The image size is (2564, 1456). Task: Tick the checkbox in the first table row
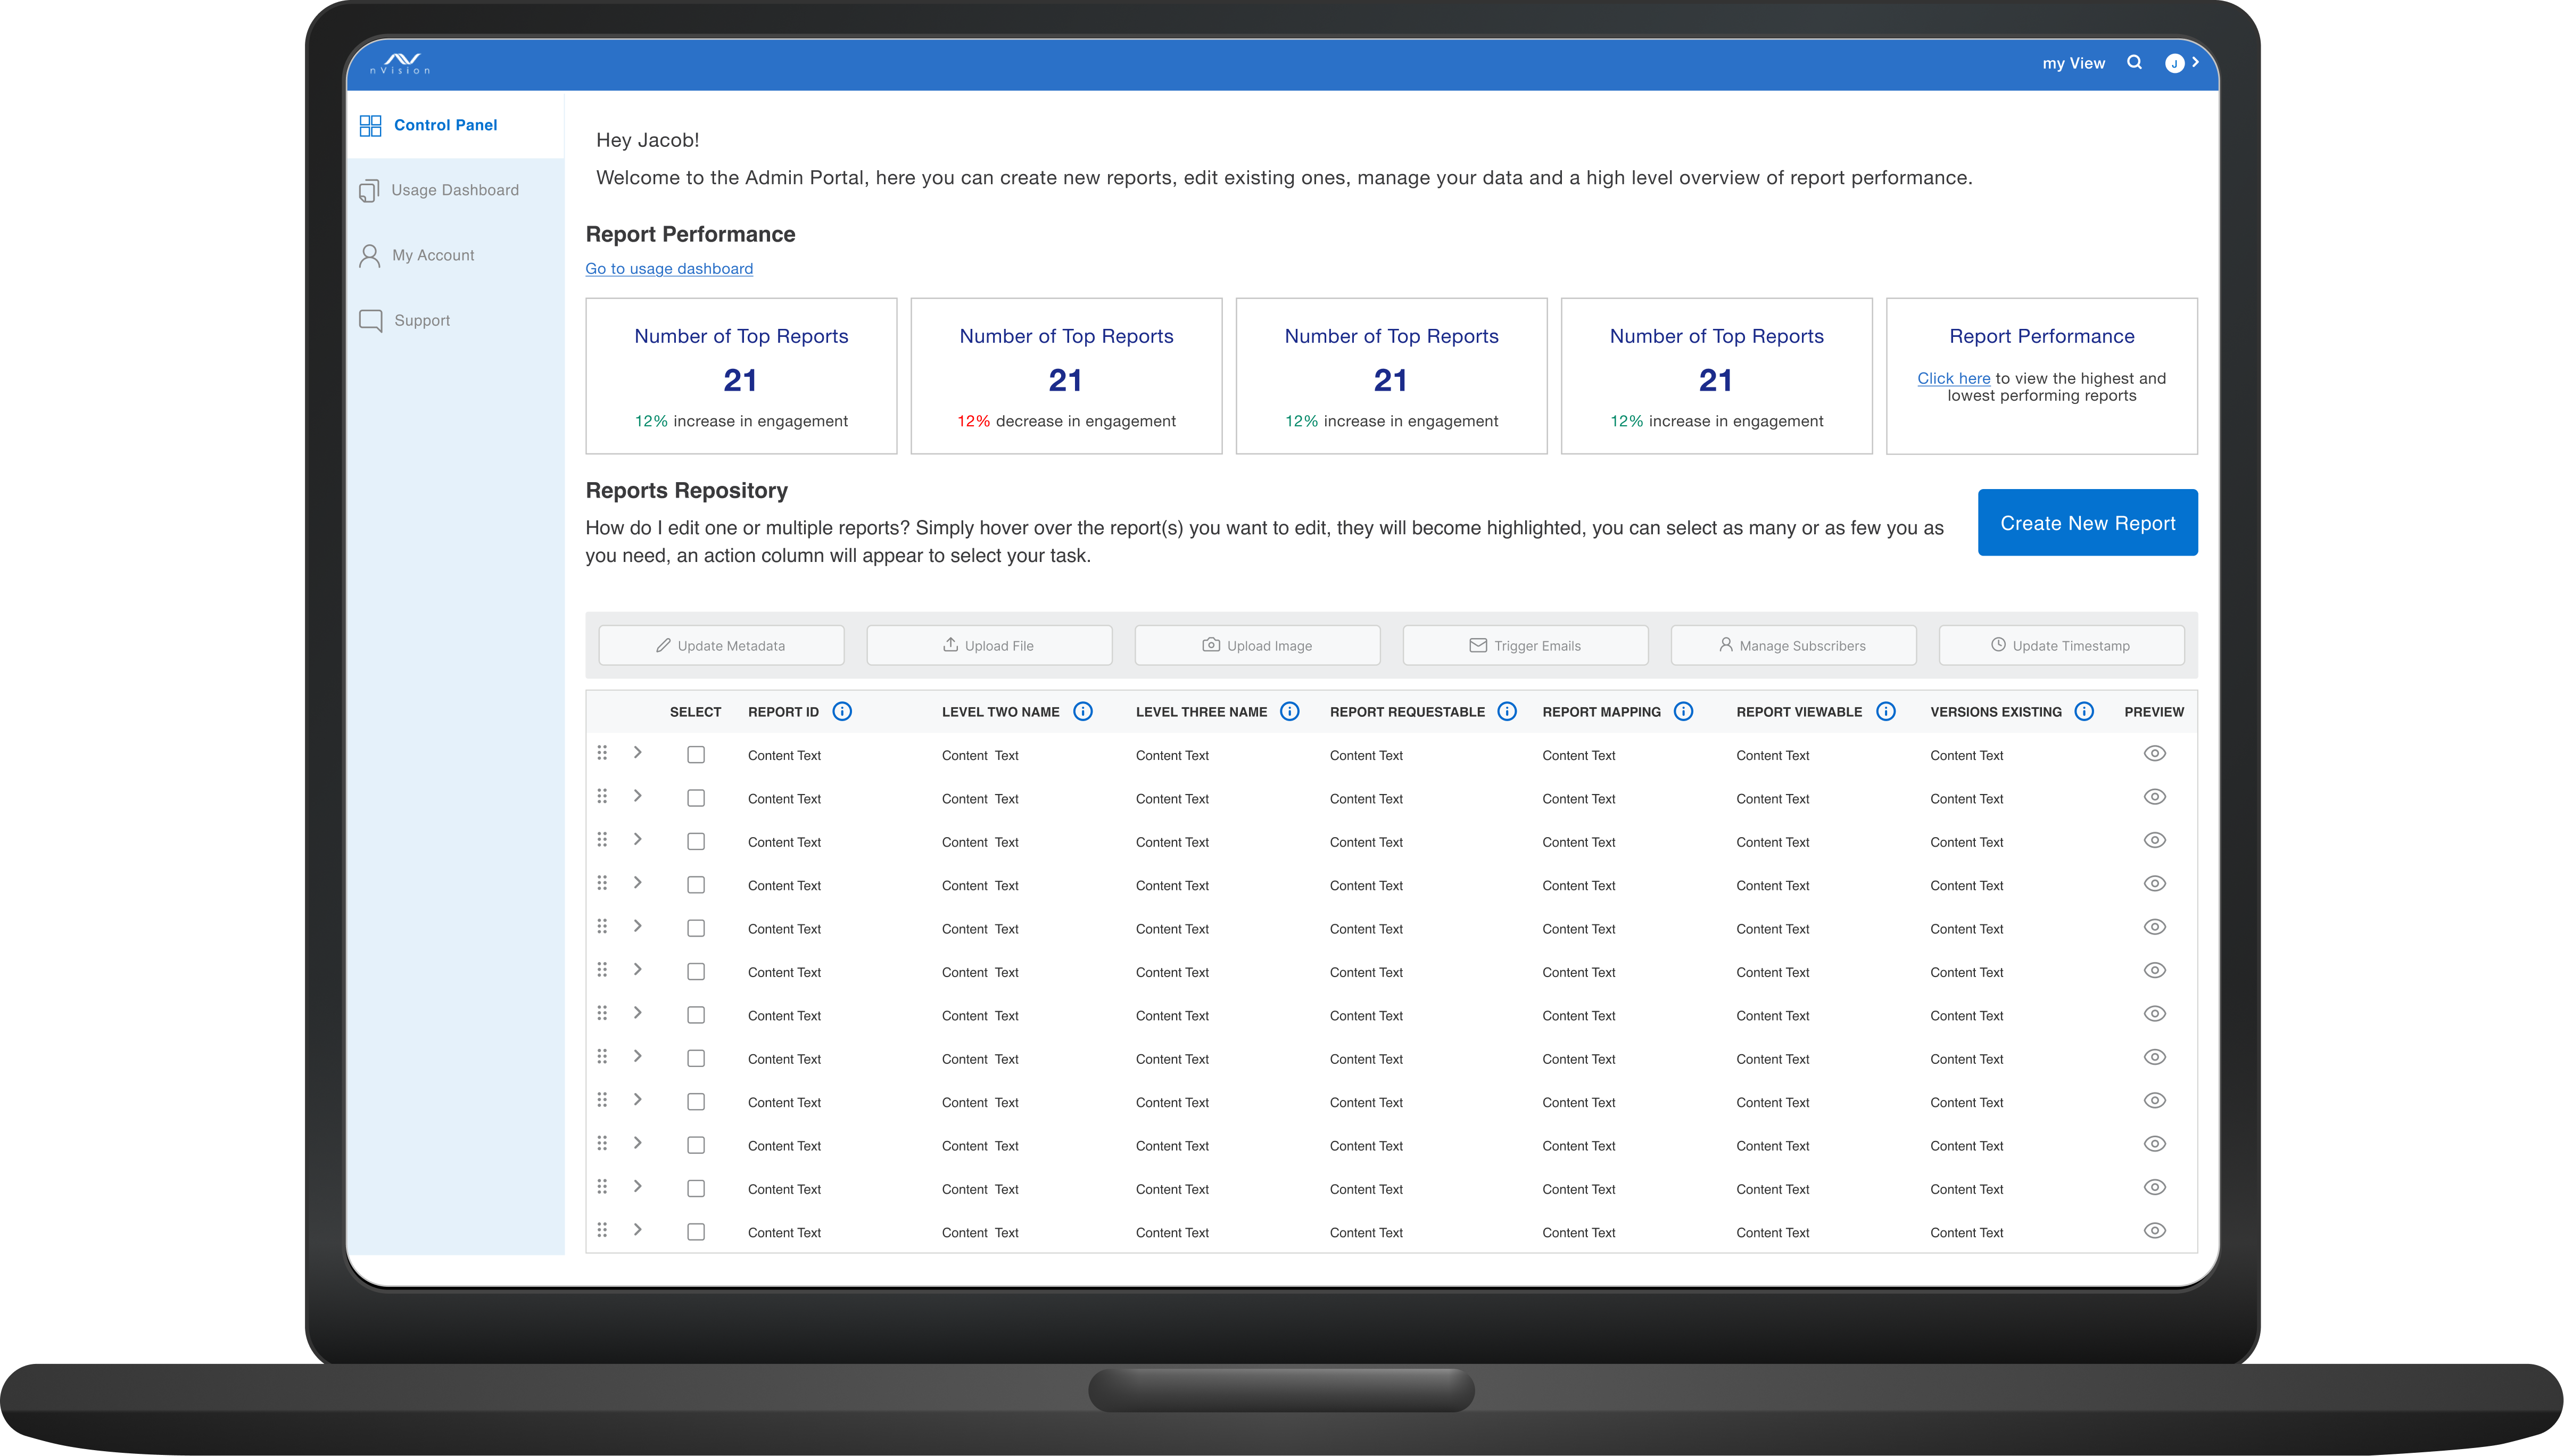tap(696, 755)
